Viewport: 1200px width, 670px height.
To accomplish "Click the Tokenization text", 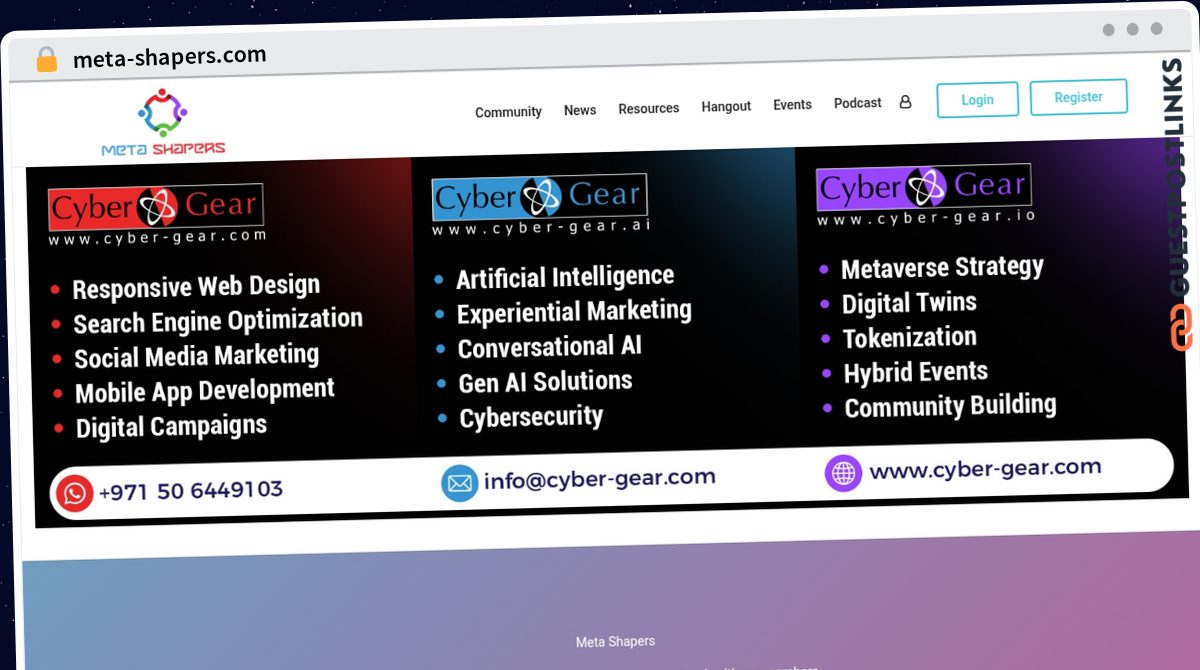I will (x=910, y=338).
